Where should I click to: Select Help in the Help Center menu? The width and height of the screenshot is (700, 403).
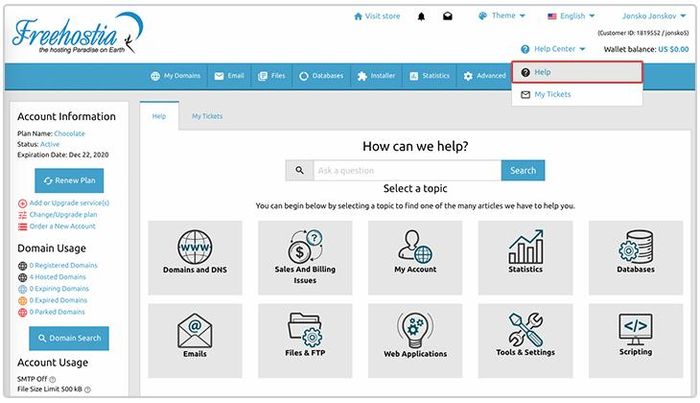(577, 72)
